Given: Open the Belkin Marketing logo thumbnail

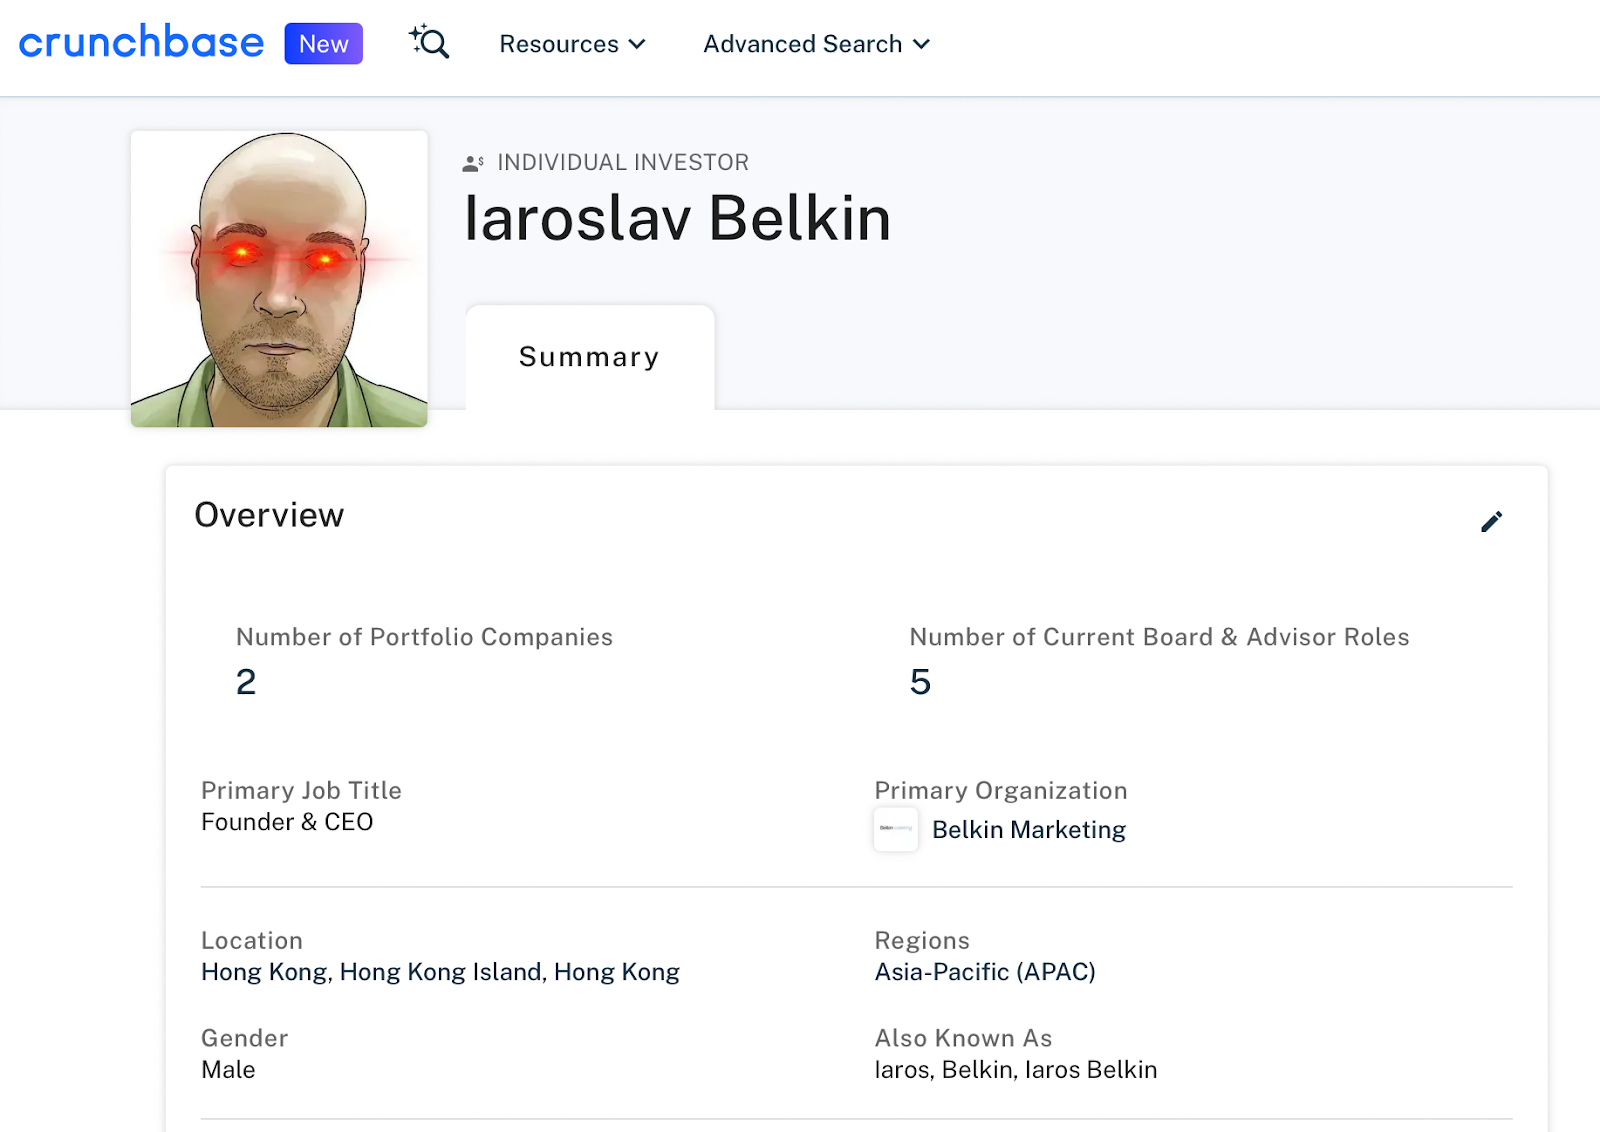Looking at the screenshot, I should (895, 829).
